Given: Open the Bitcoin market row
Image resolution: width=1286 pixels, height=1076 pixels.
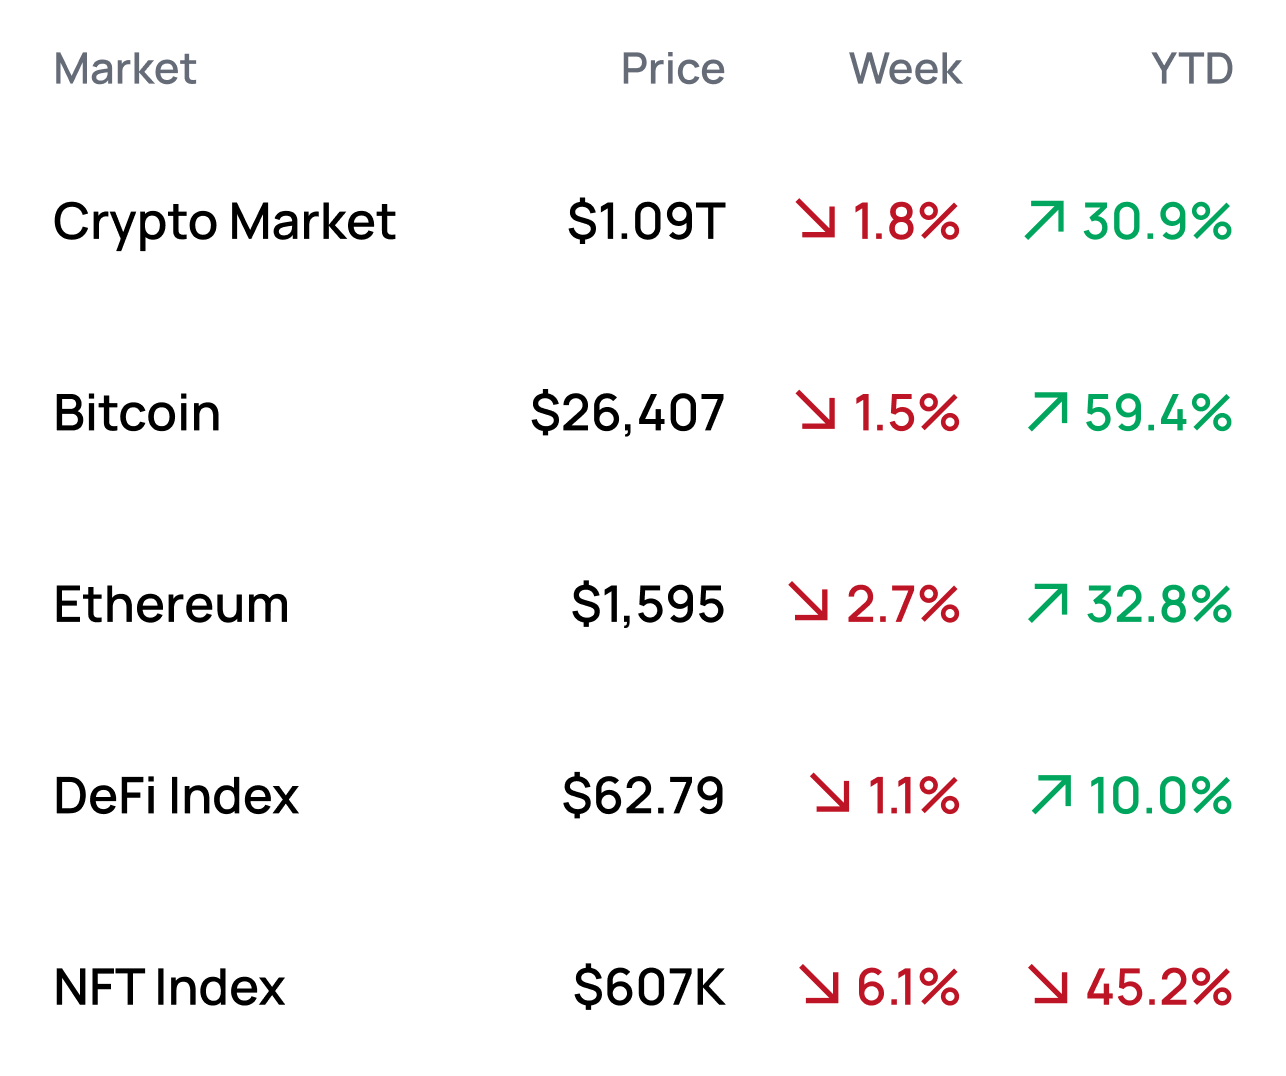Looking at the screenshot, I should (x=137, y=413).
